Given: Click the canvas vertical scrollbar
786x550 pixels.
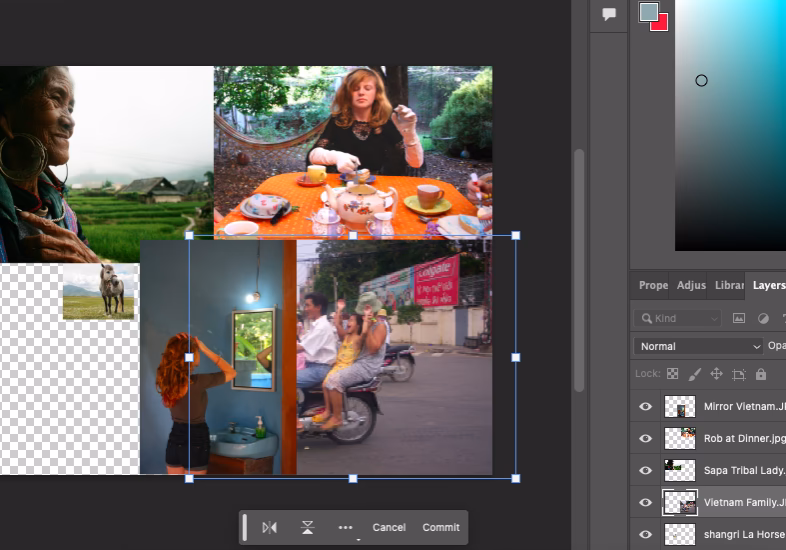Looking at the screenshot, I should tap(579, 270).
